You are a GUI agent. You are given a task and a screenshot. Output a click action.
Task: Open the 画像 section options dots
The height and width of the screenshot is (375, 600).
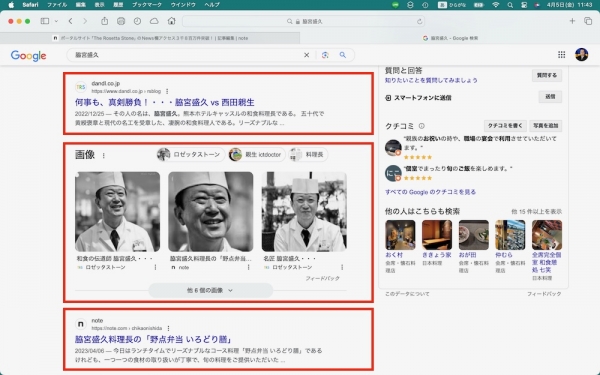pyautogui.click(x=103, y=155)
